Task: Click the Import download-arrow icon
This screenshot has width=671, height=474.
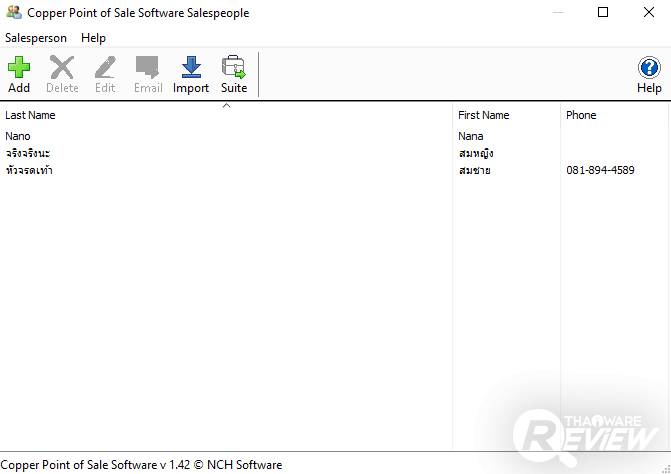Action: click(x=191, y=67)
